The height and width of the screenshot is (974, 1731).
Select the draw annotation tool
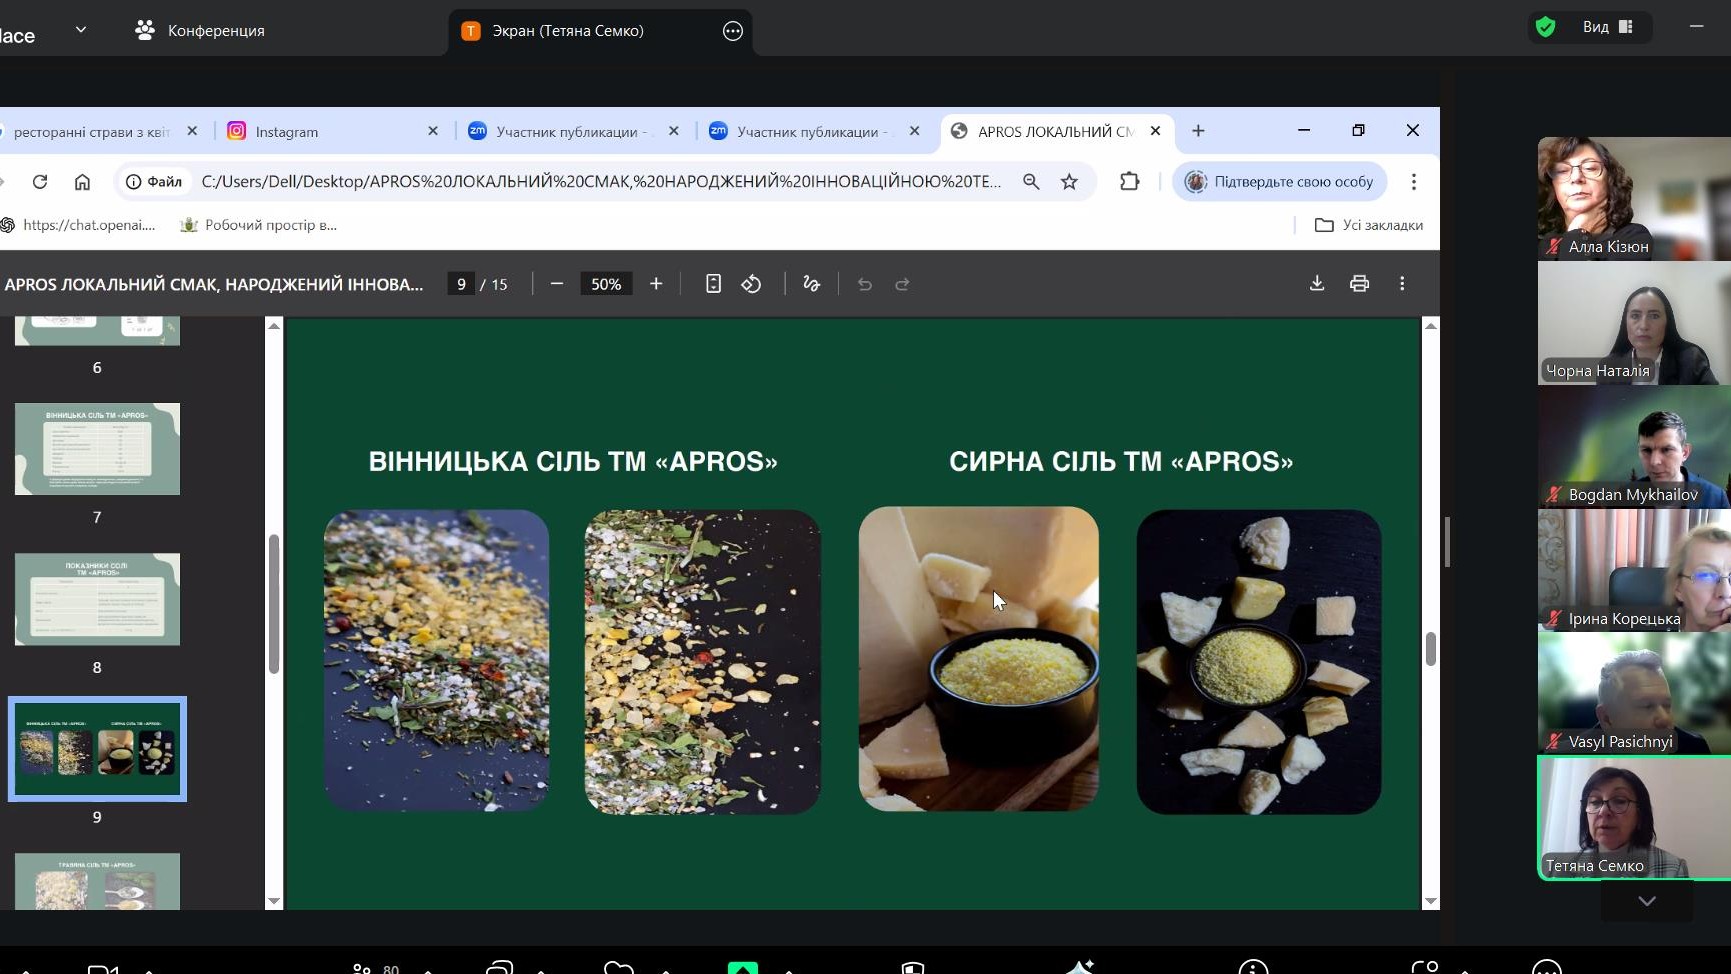click(x=811, y=284)
